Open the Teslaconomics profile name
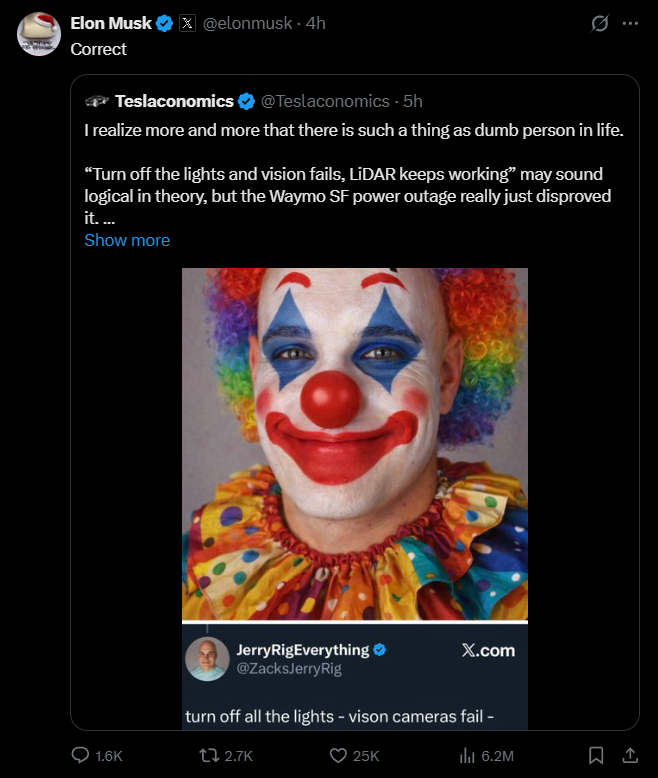 [174, 101]
